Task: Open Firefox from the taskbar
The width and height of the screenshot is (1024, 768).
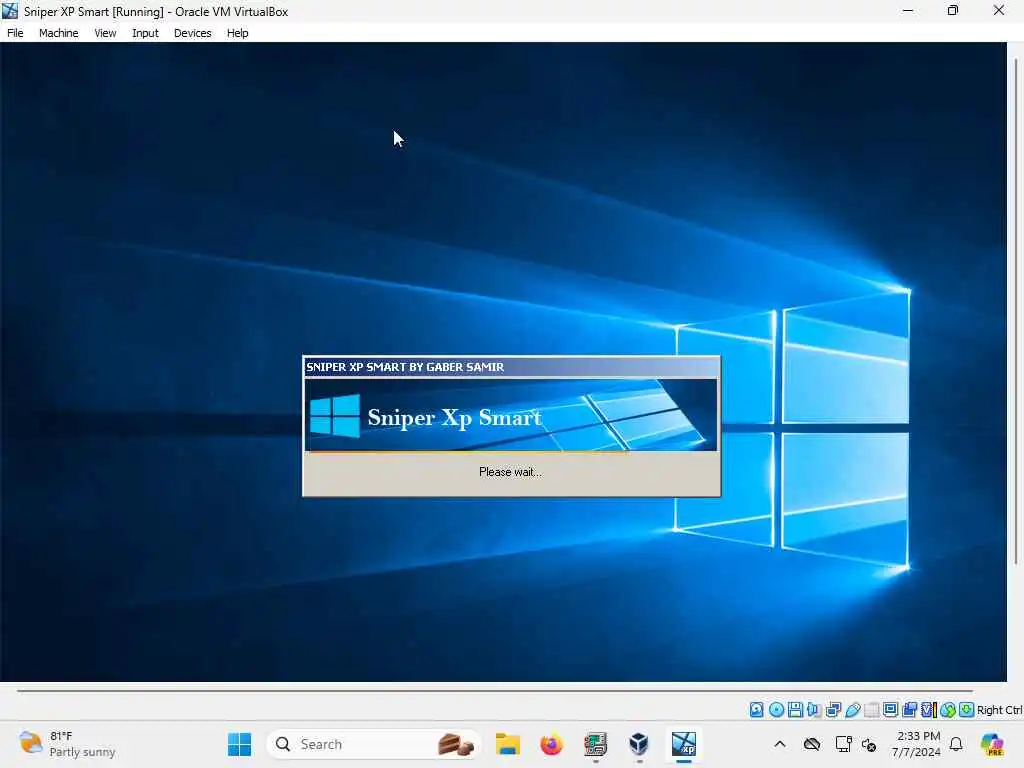Action: pos(551,744)
